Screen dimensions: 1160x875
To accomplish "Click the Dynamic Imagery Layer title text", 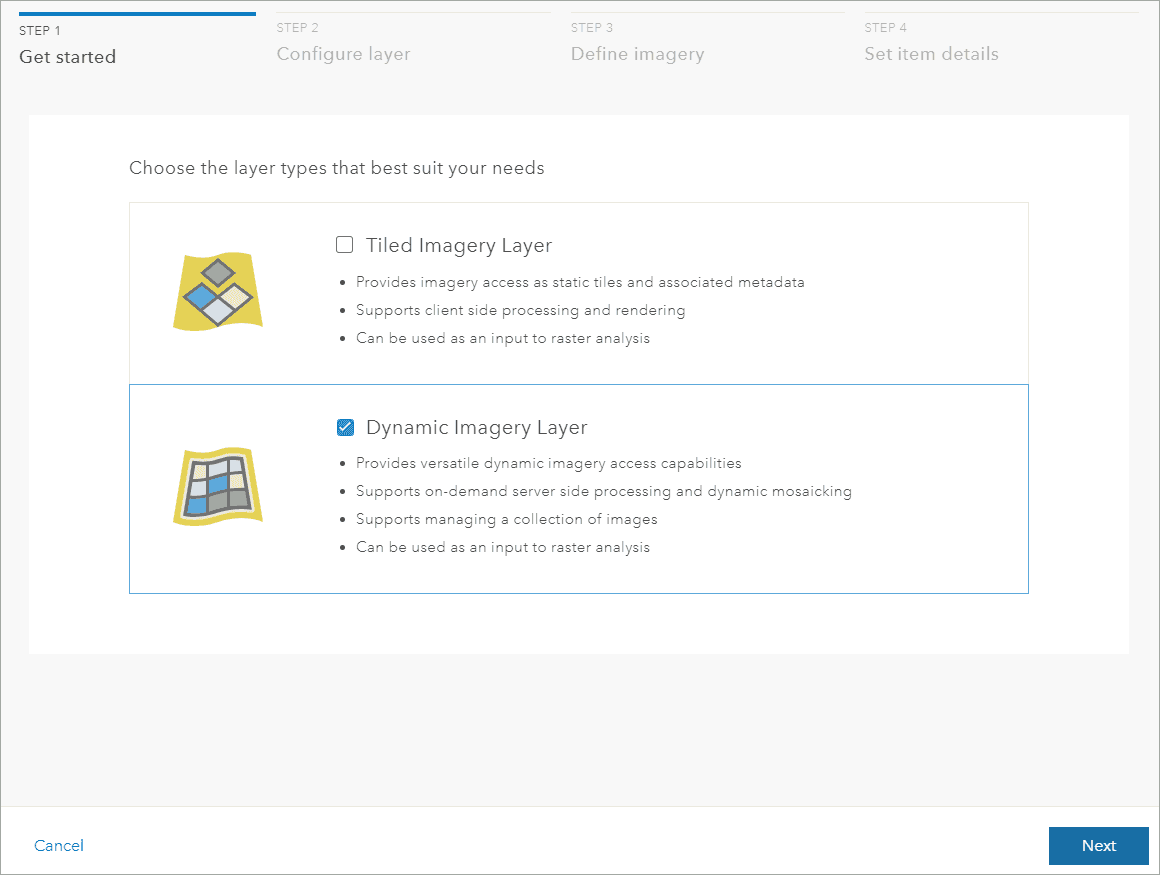I will coord(476,427).
